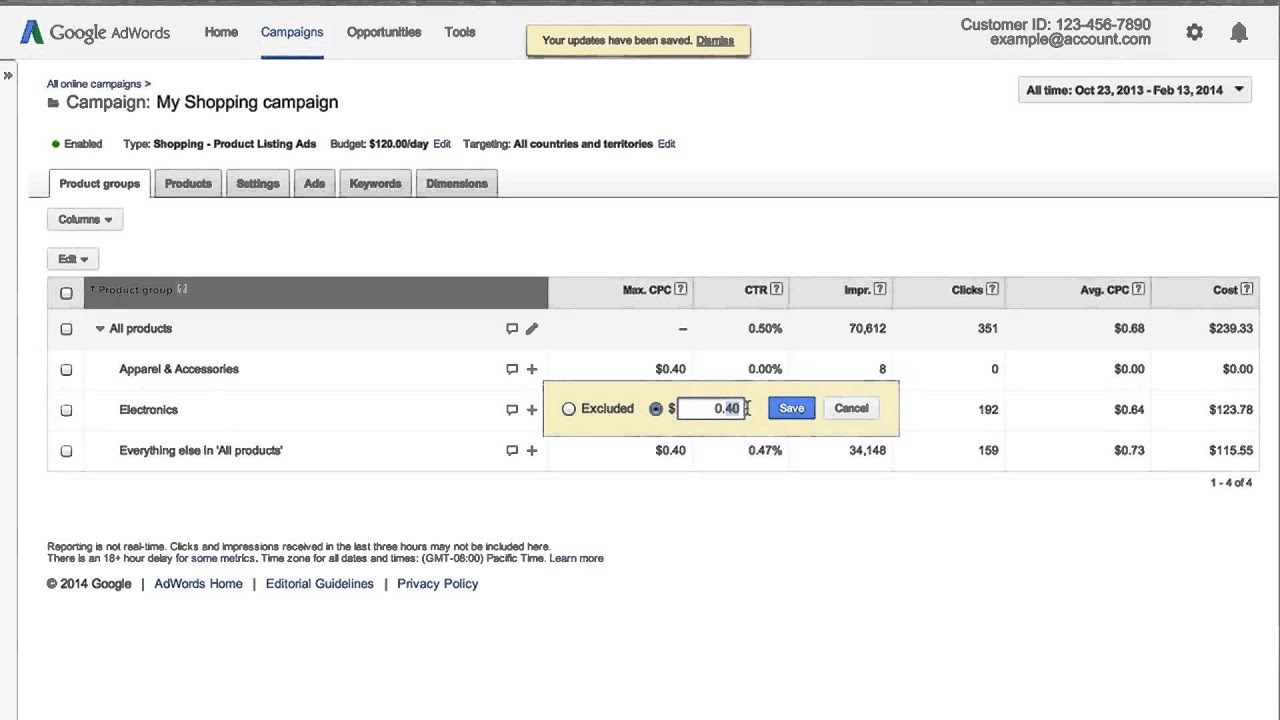
Task: Check Everything else in 'All products' checkbox
Action: point(66,451)
